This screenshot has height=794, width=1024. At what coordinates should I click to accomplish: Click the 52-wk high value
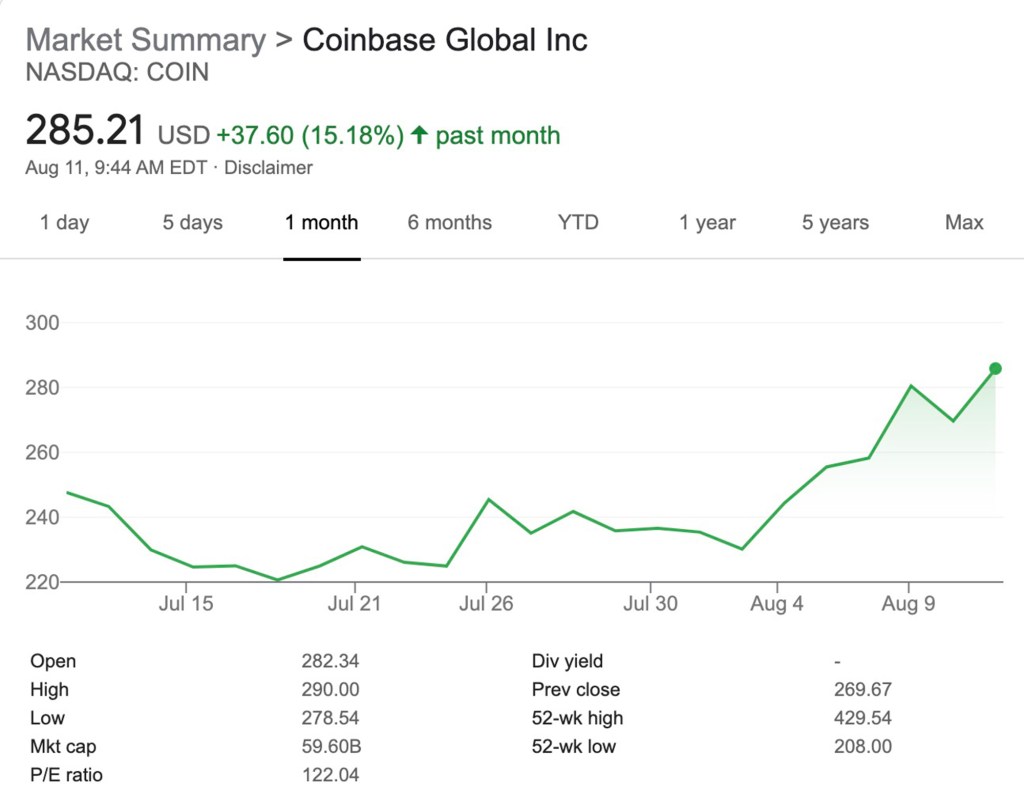coord(862,718)
